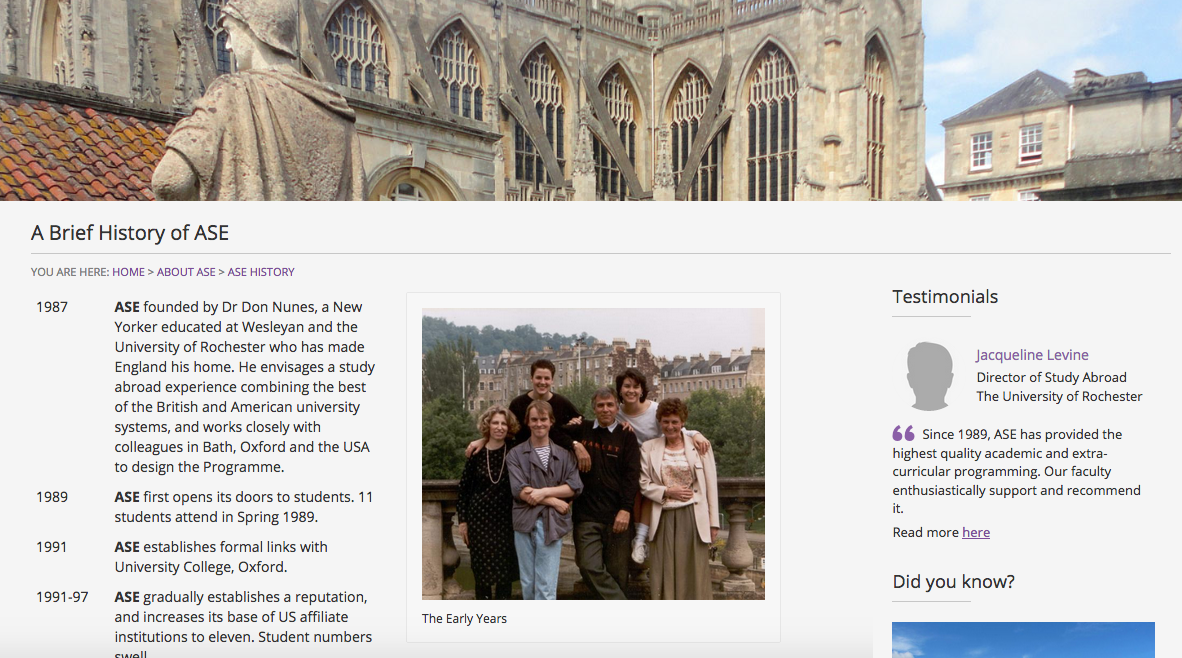Click the HOME breadcrumb link
Image resolution: width=1182 pixels, height=658 pixels.
[x=128, y=272]
